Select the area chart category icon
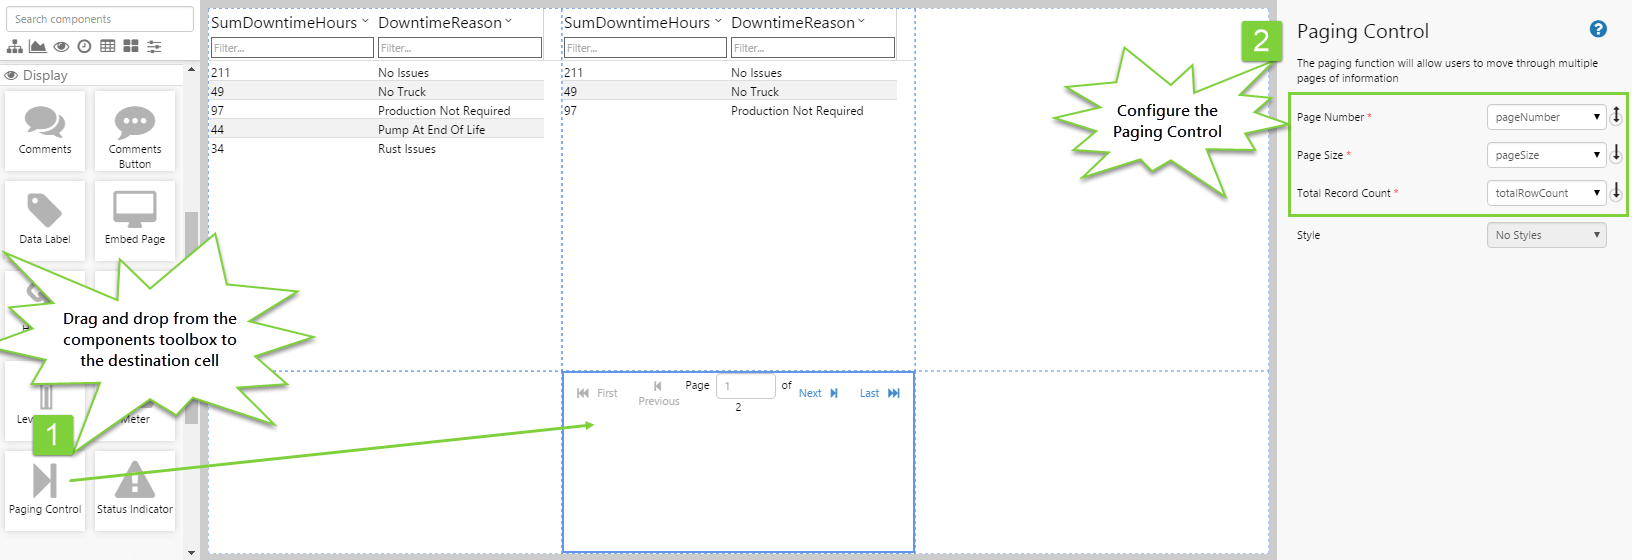Screen dimensions: 1632x560 pos(37,46)
